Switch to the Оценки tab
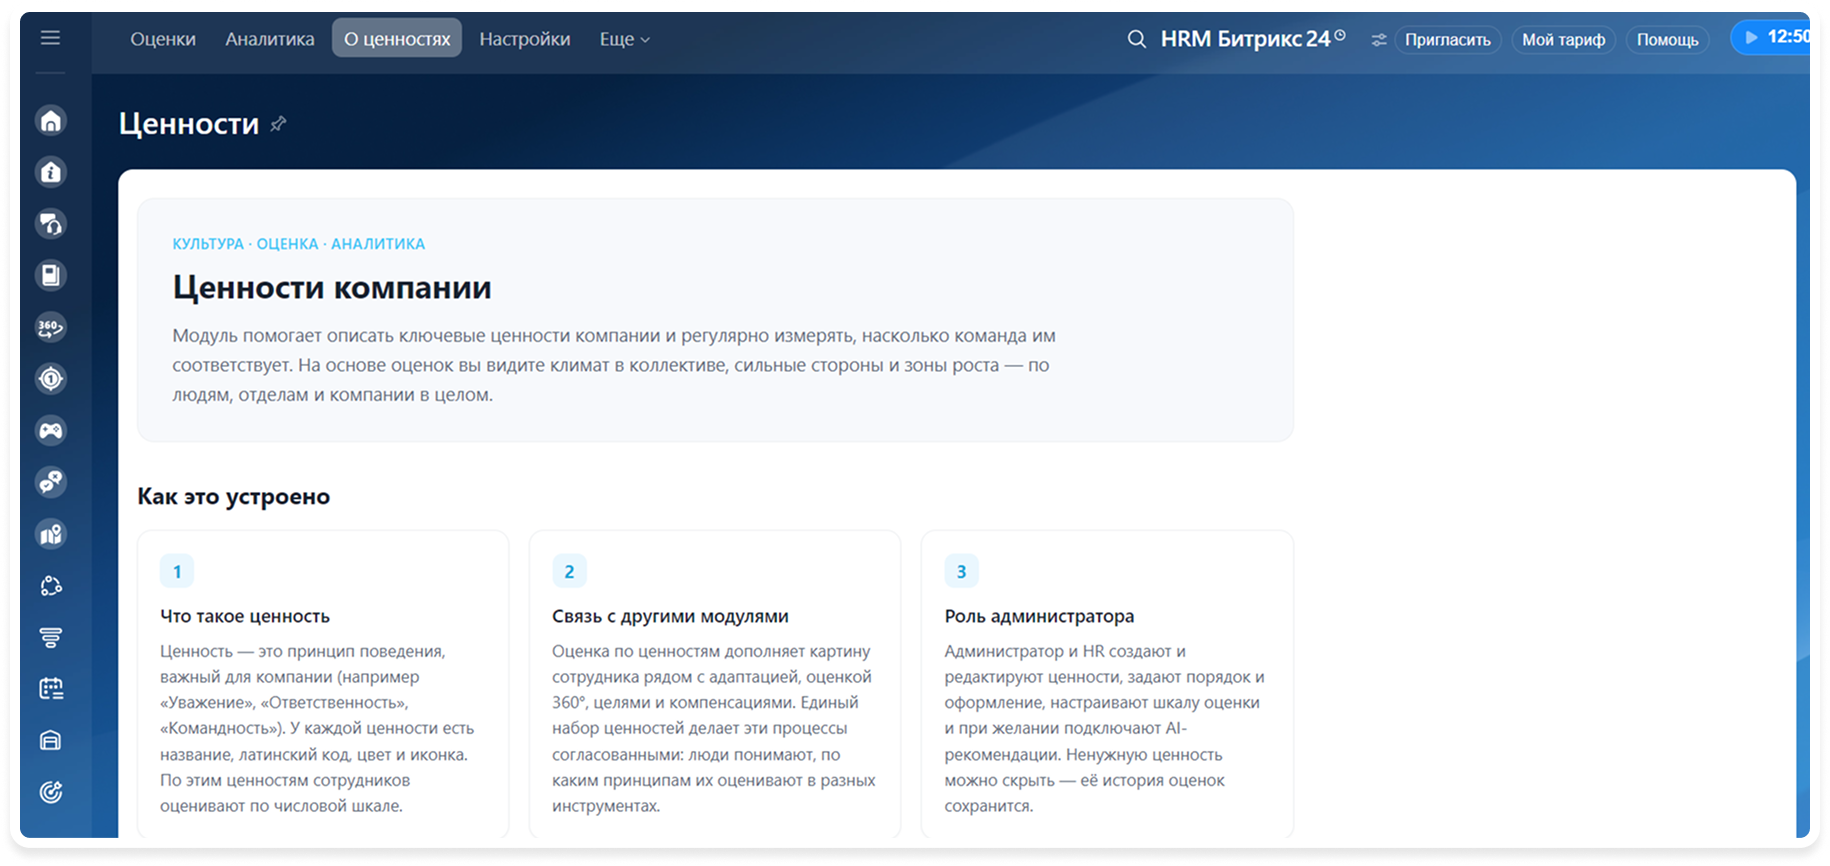 (163, 39)
